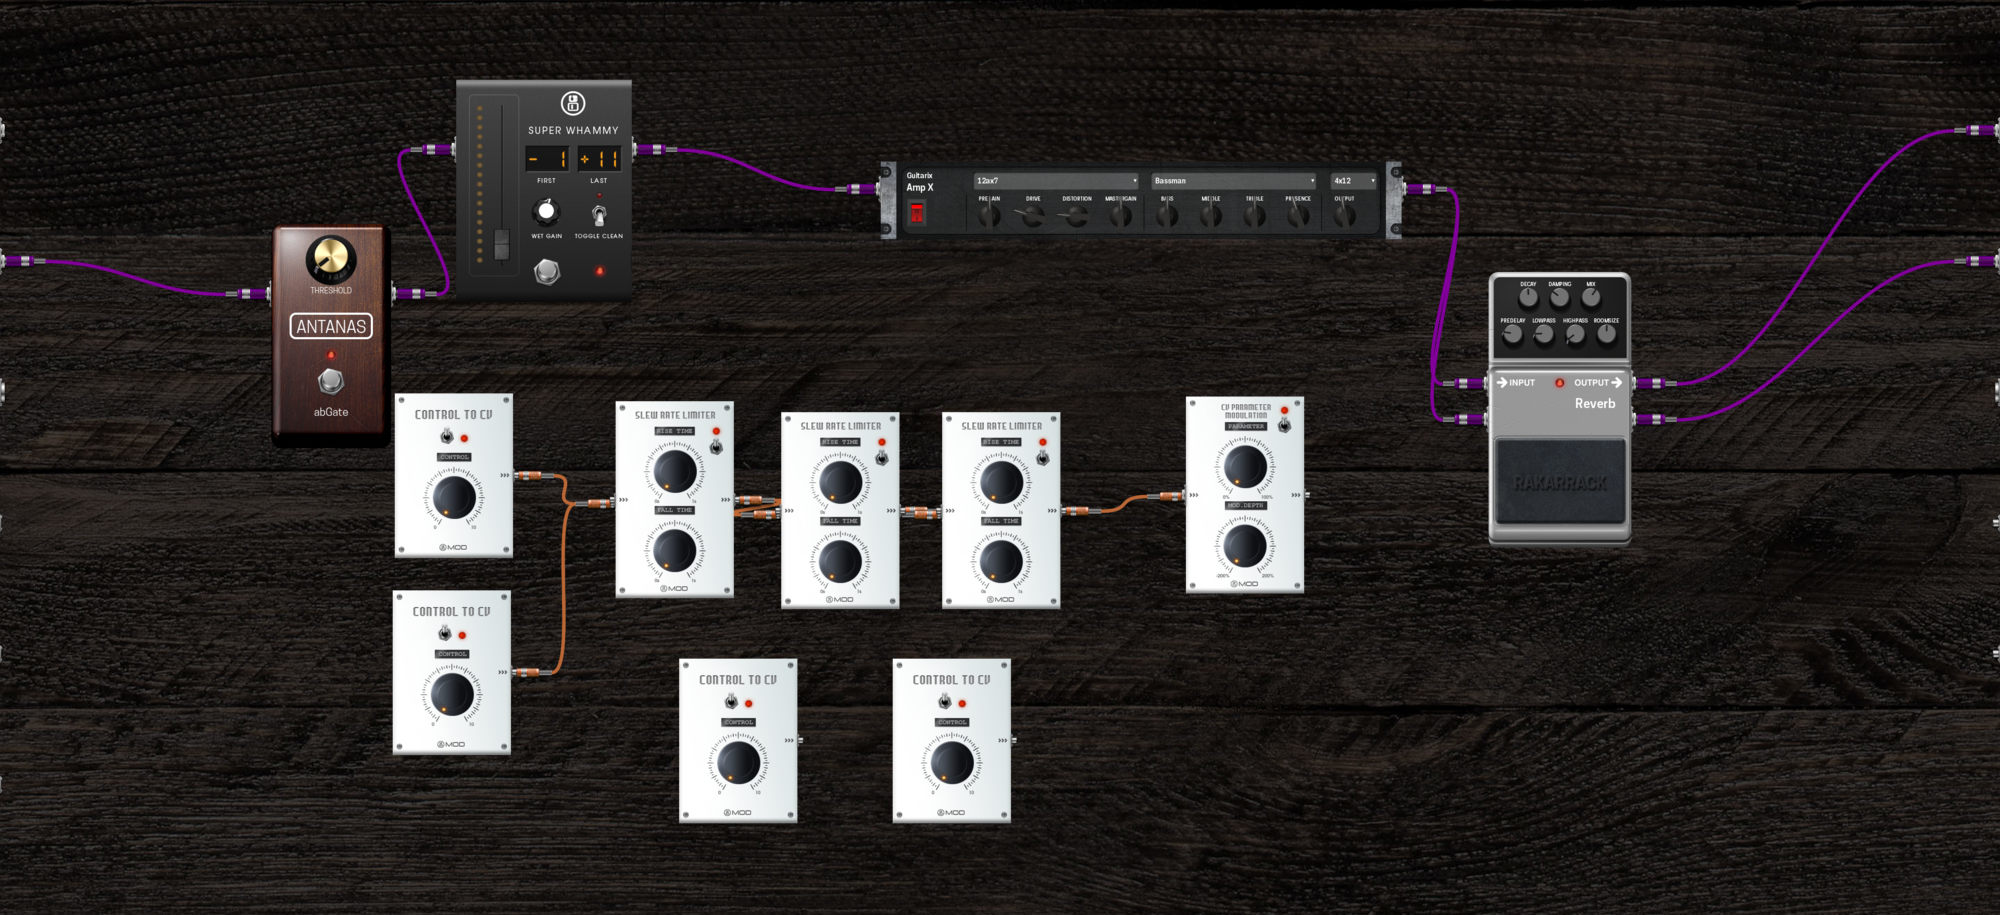Adjust the abGate Threshold knob
The image size is (2000, 915).
331,259
